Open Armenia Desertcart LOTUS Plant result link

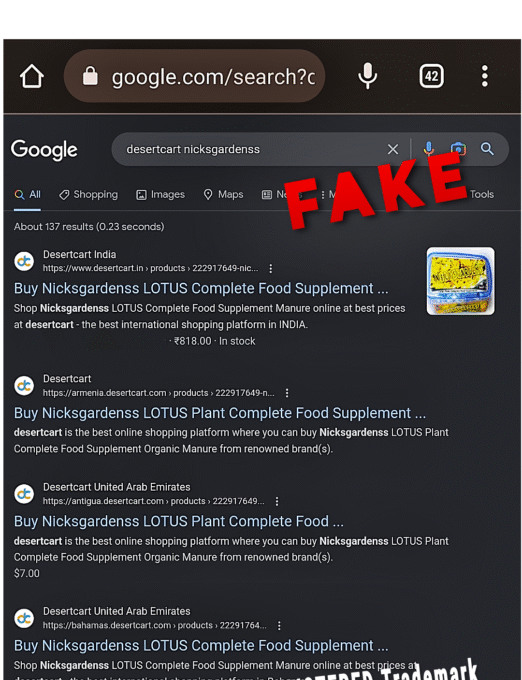tap(220, 413)
